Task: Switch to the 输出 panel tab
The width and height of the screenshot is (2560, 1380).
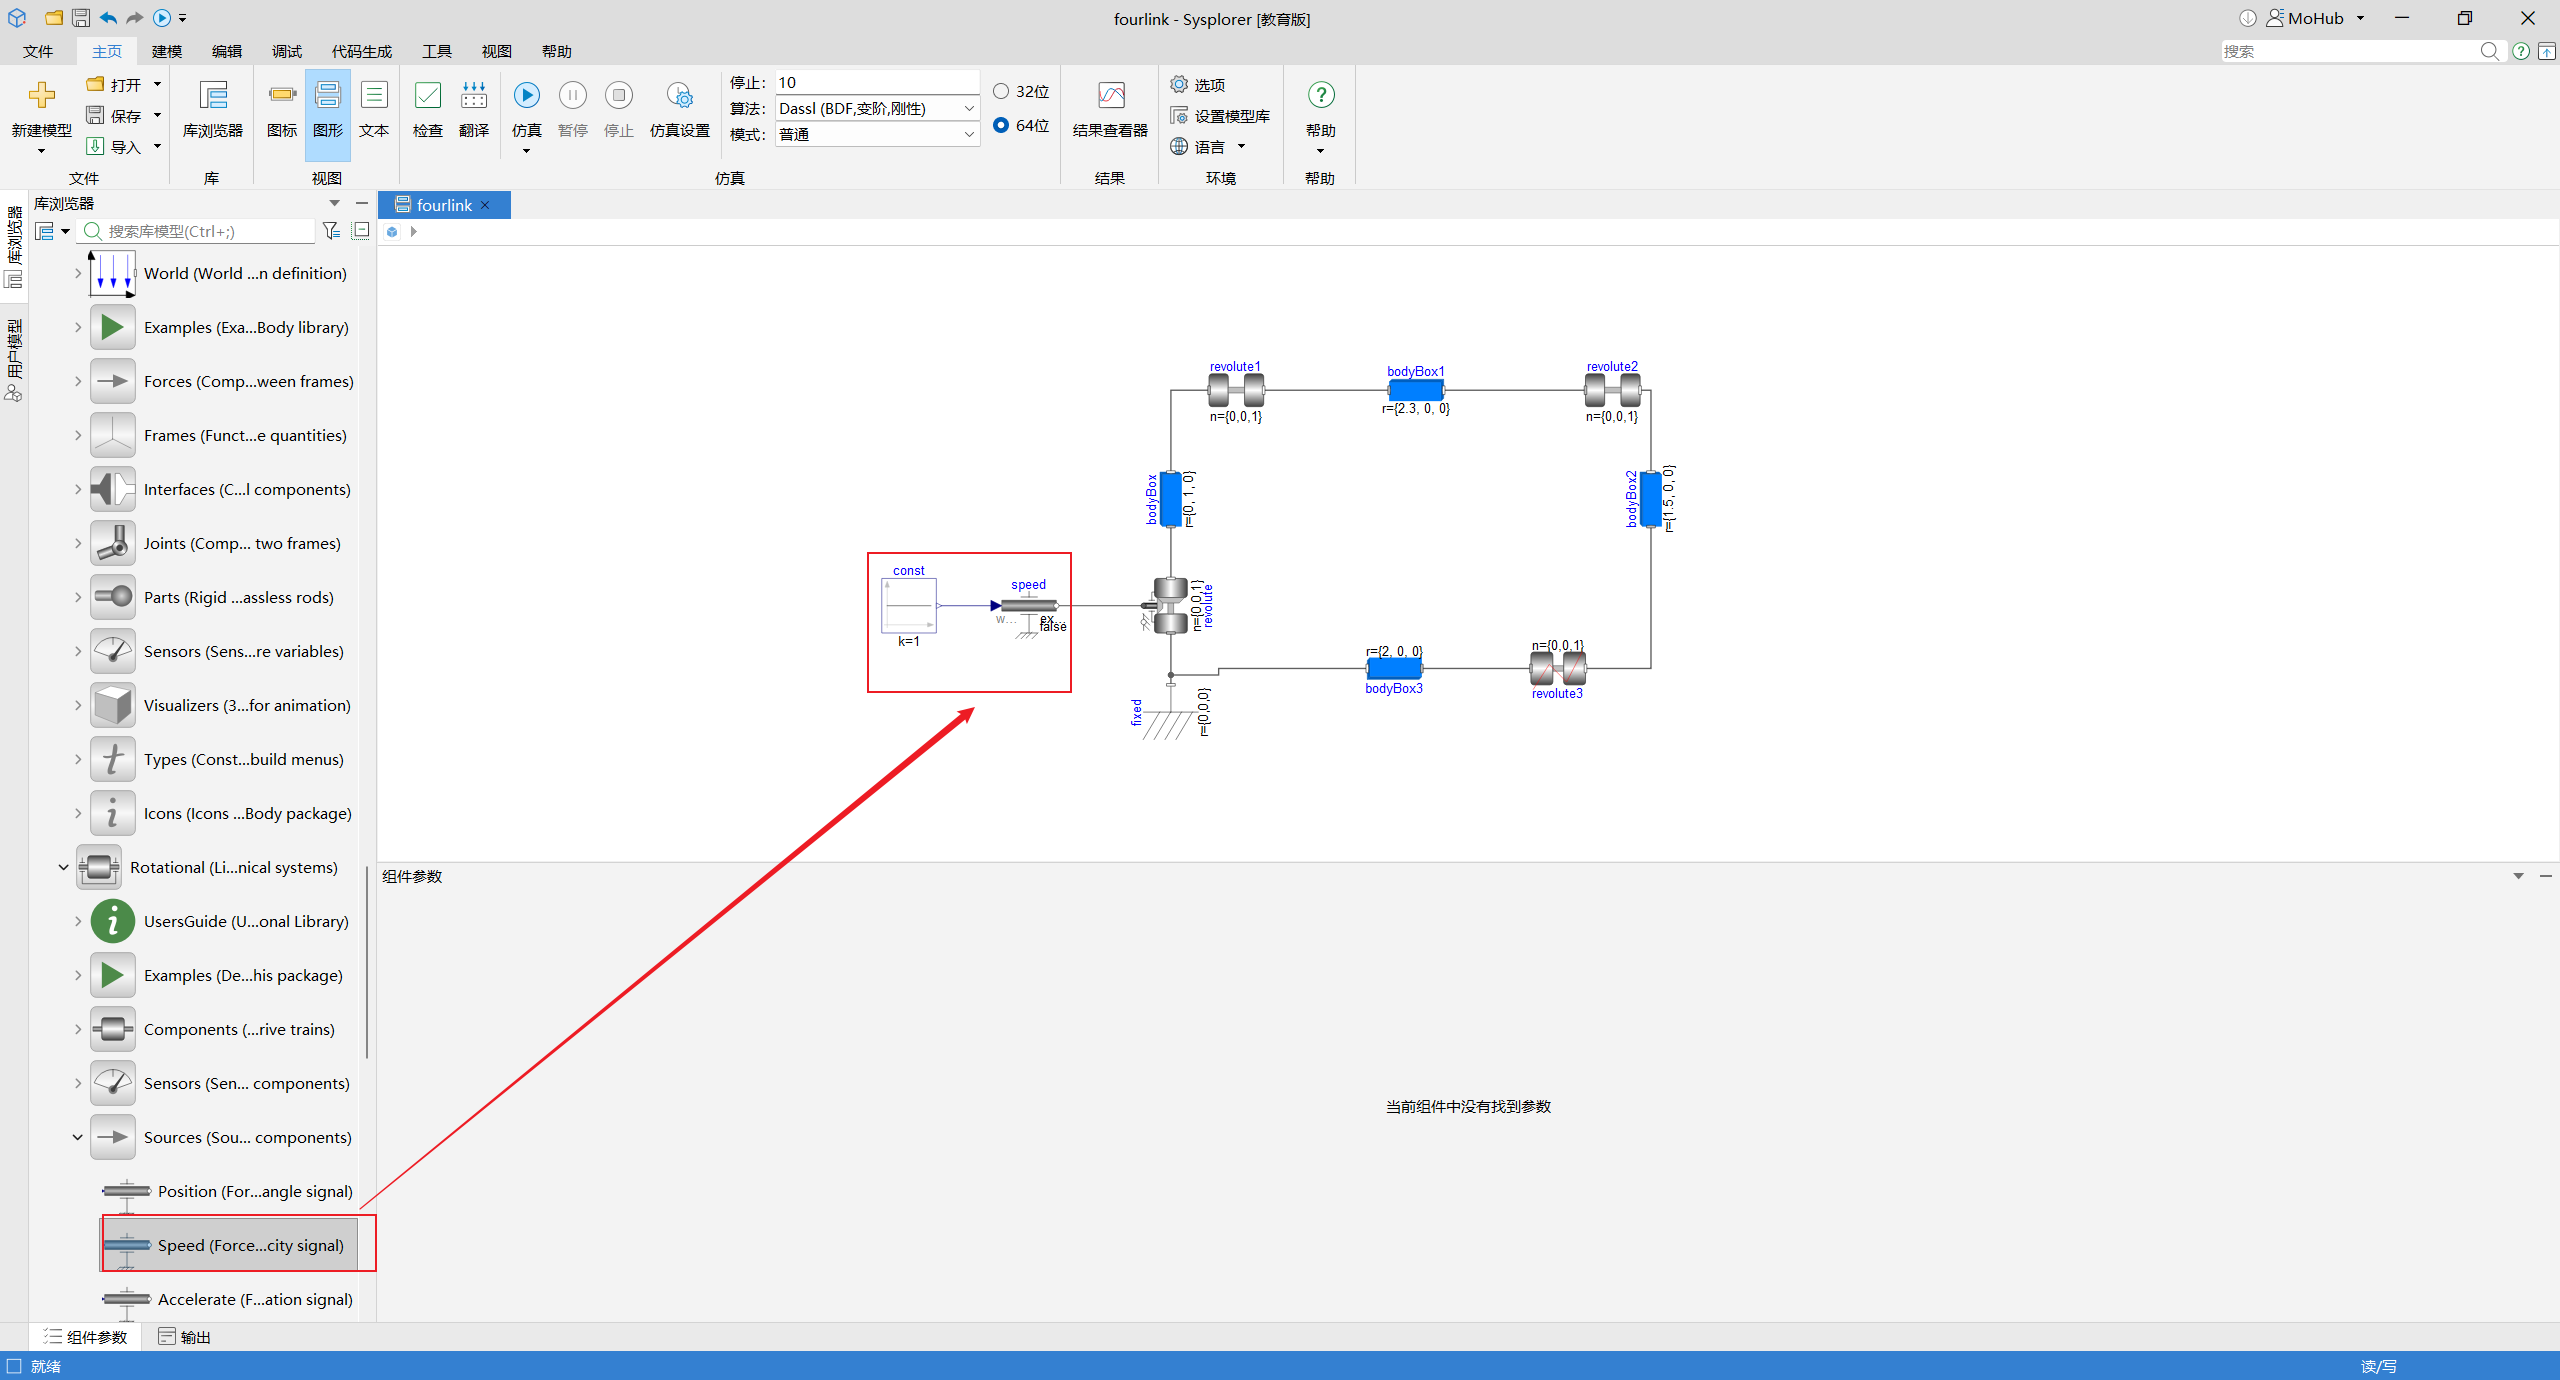Action: tap(184, 1337)
